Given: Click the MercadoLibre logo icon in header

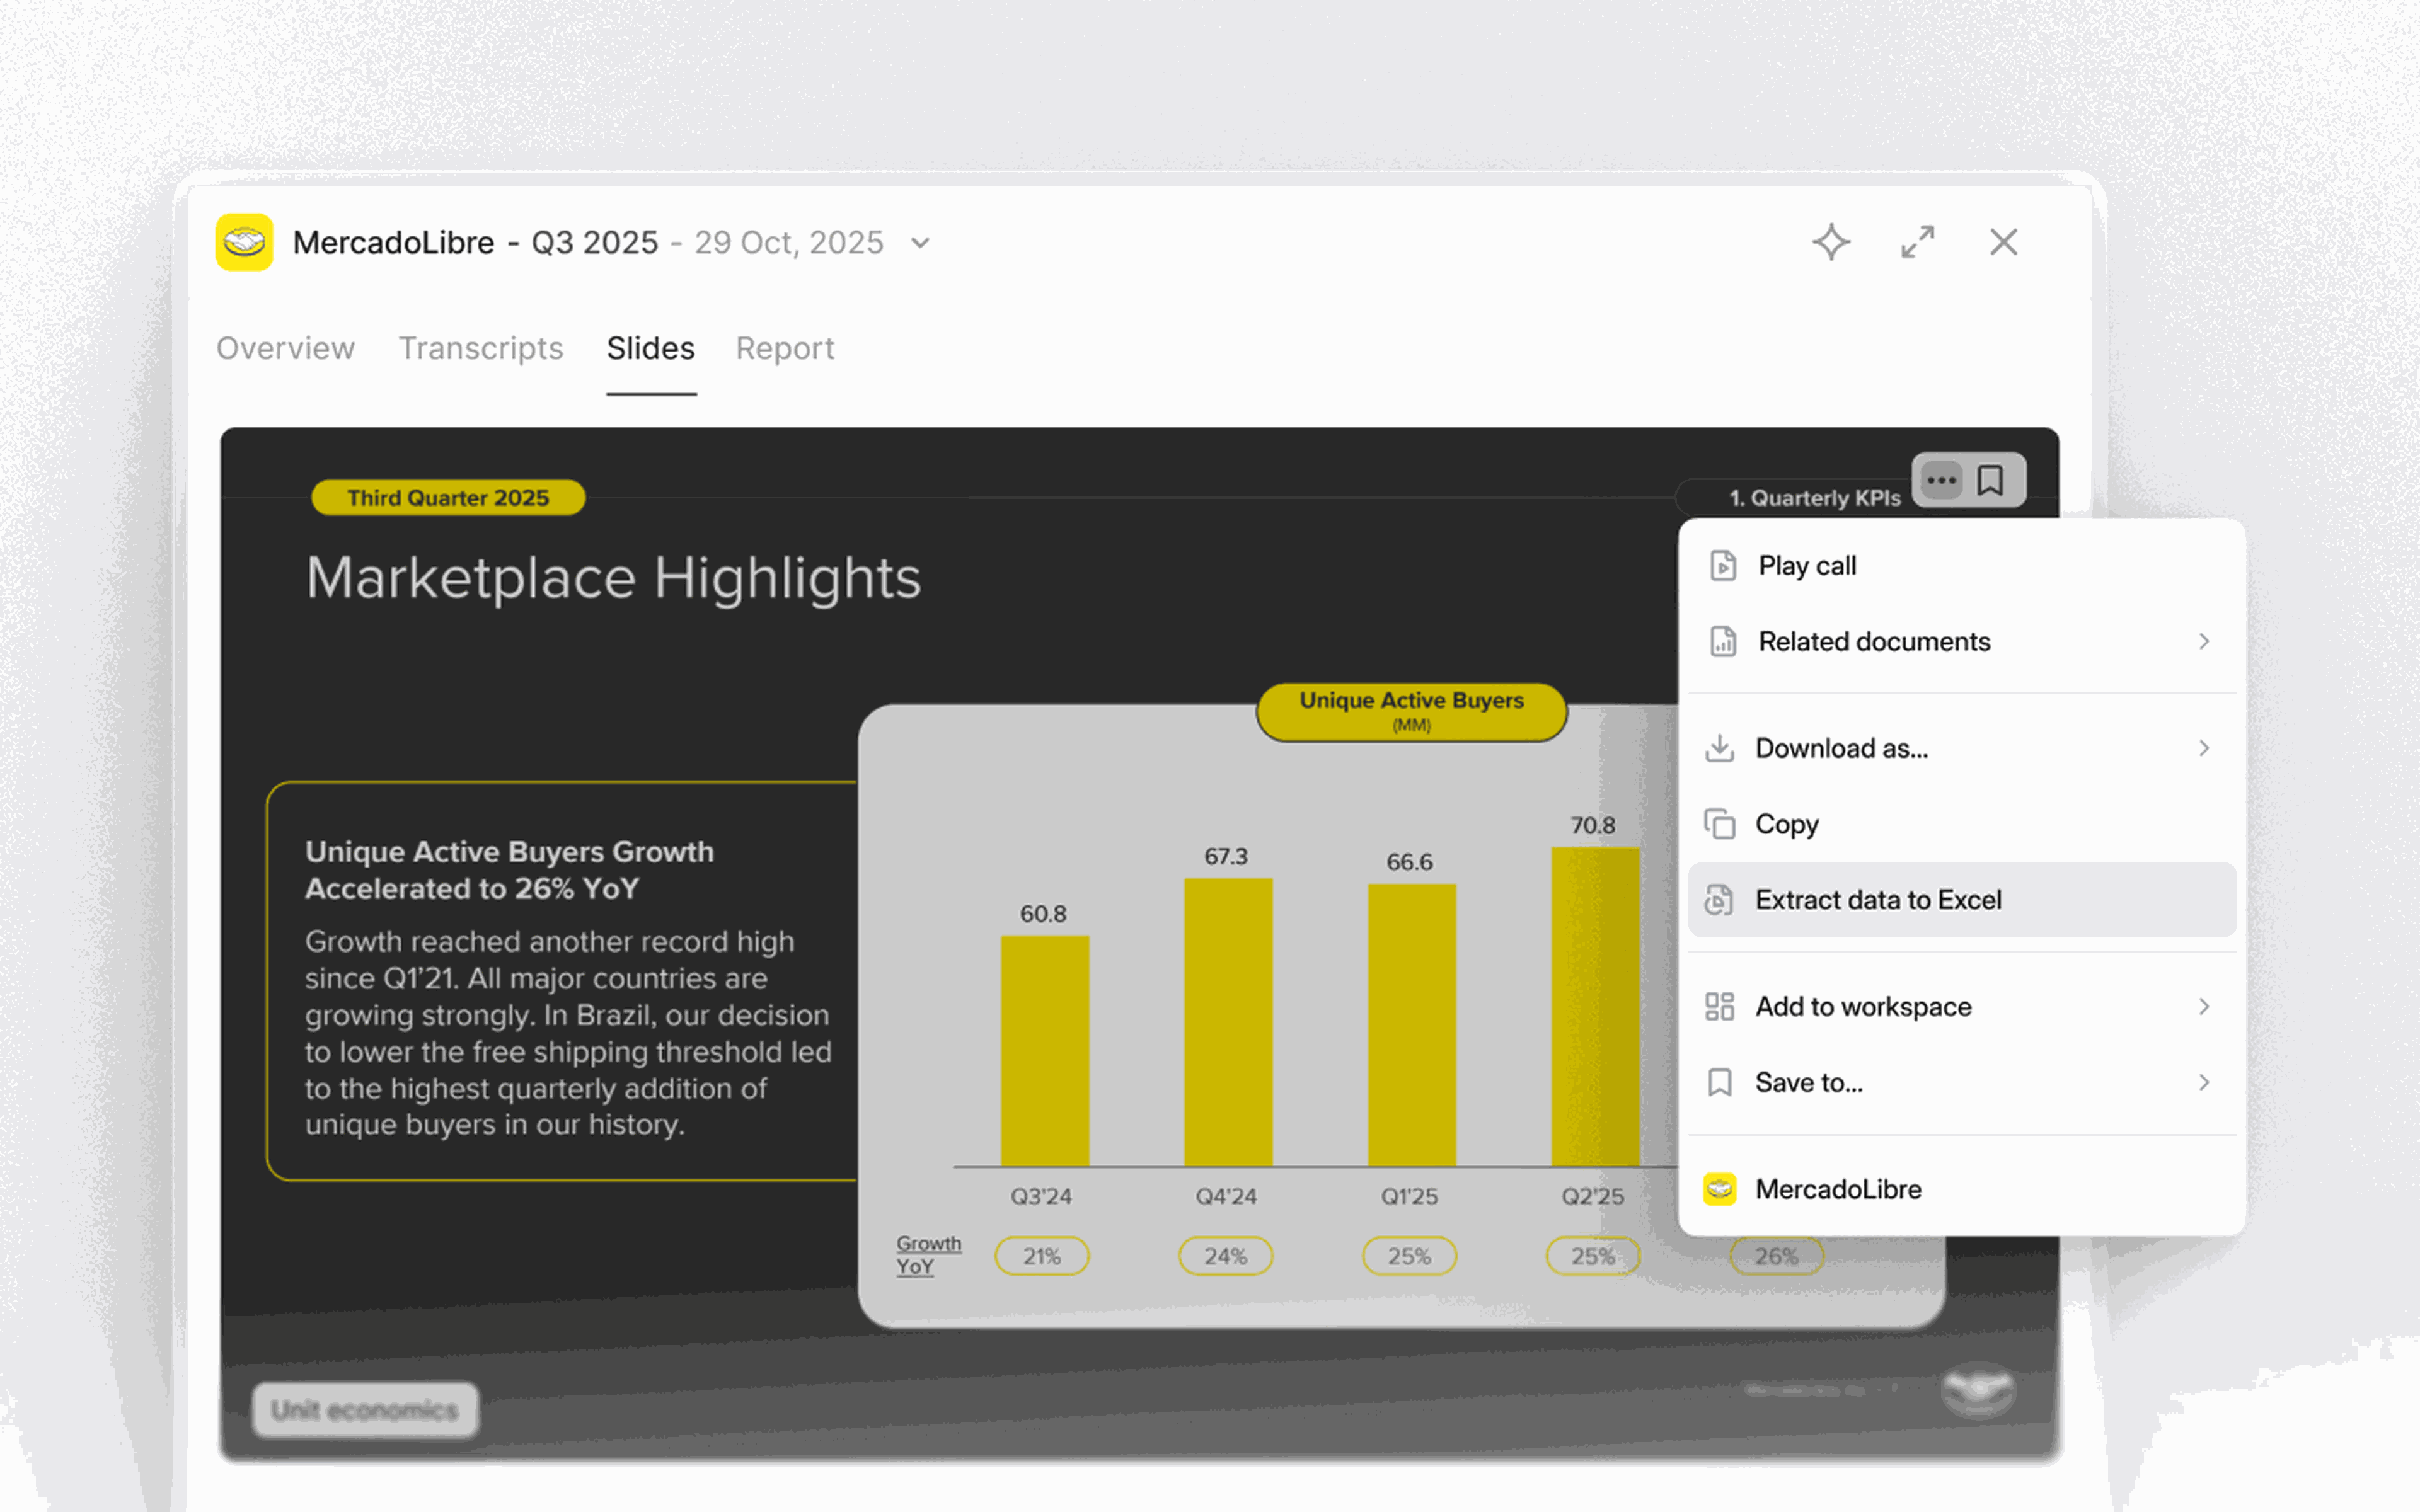Looking at the screenshot, I should coord(244,242).
